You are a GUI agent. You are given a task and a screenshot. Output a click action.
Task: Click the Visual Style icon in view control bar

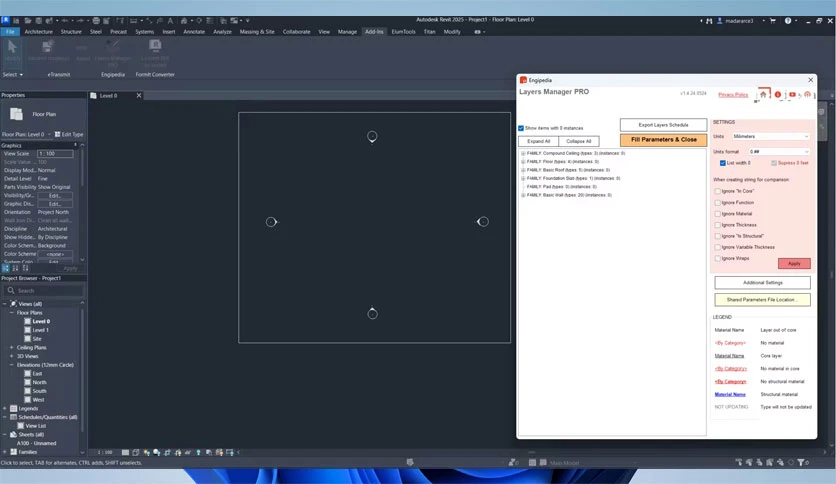[136, 453]
